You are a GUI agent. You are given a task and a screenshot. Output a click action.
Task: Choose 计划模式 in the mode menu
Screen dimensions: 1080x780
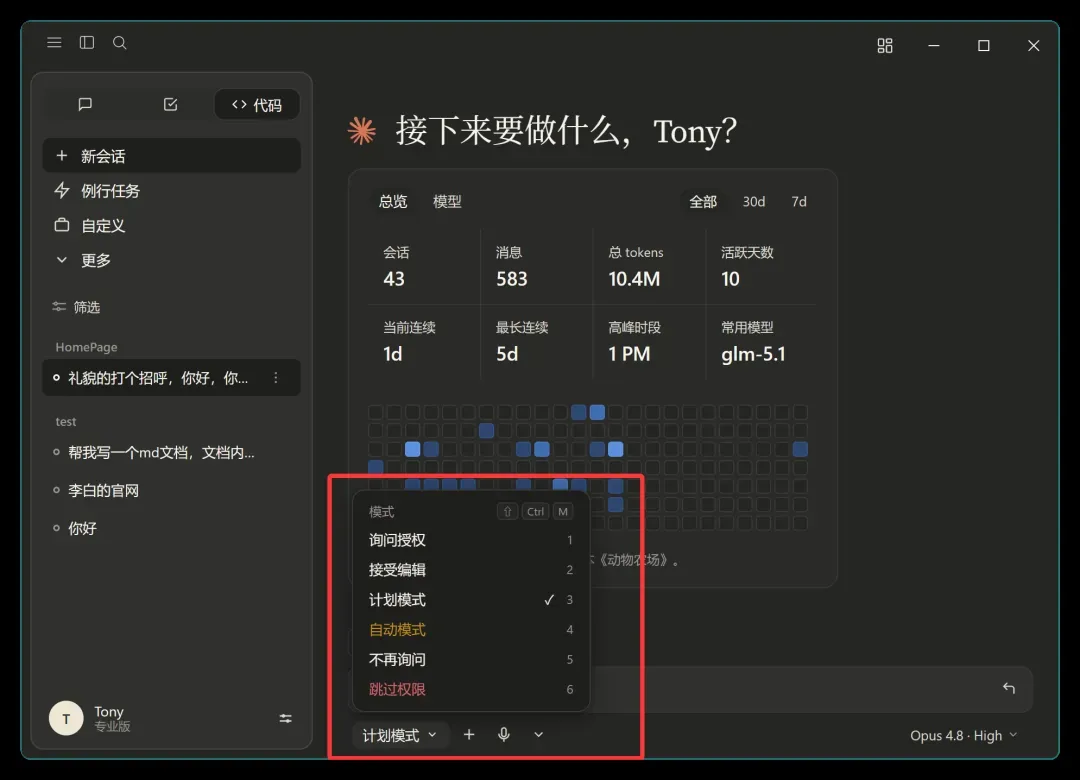(x=470, y=599)
